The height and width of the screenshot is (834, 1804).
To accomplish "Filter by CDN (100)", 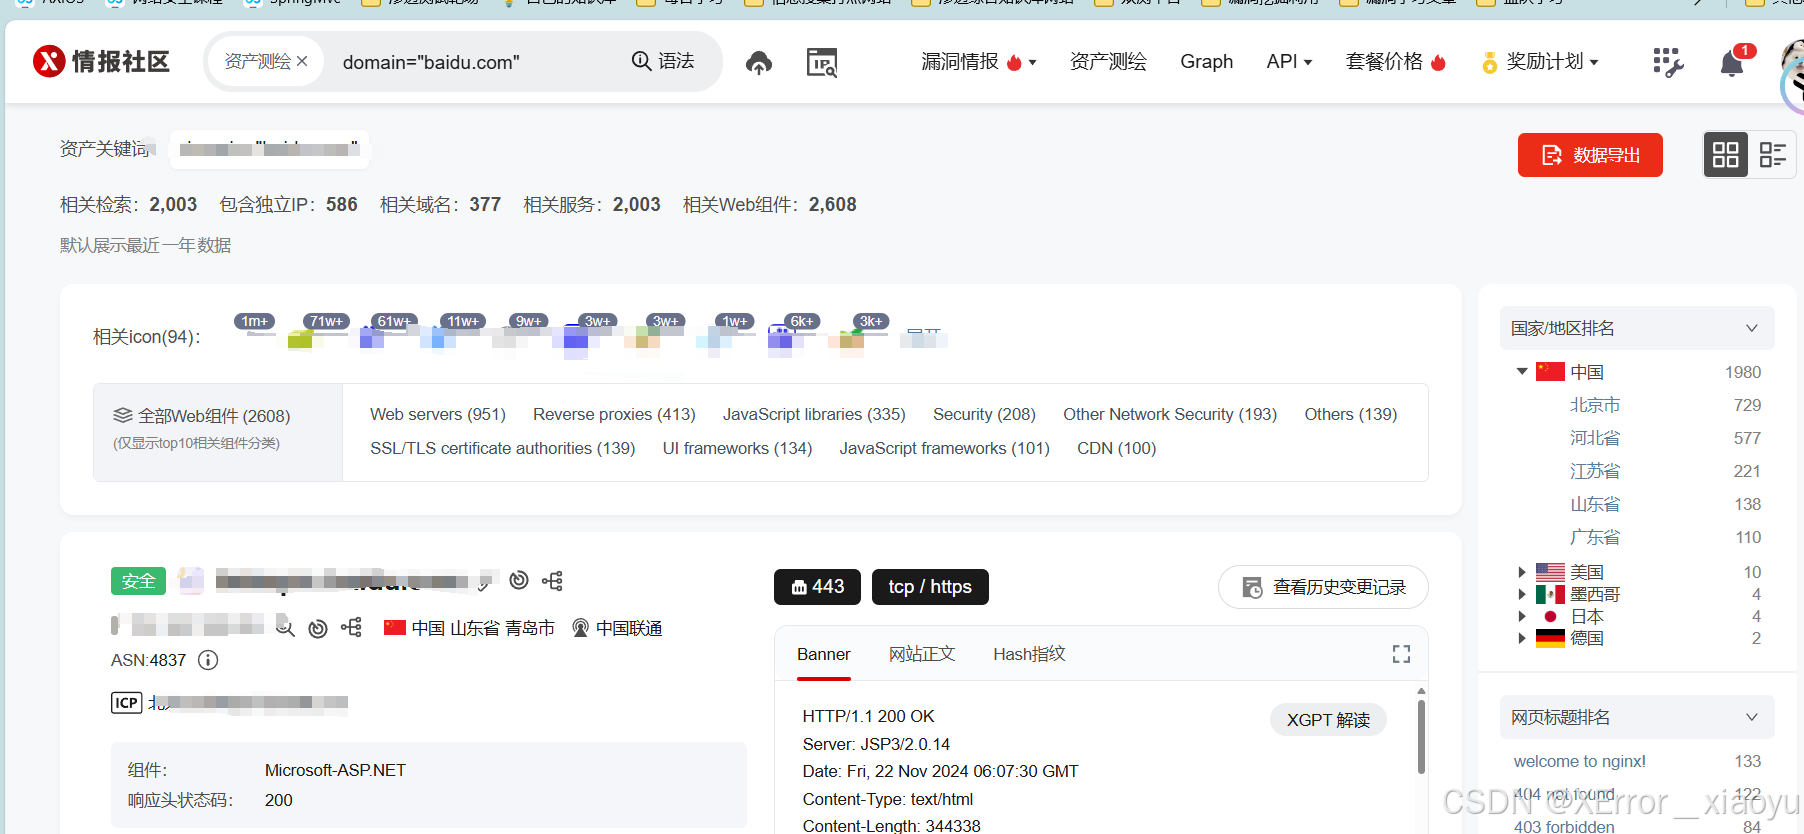I will coord(1116,448).
